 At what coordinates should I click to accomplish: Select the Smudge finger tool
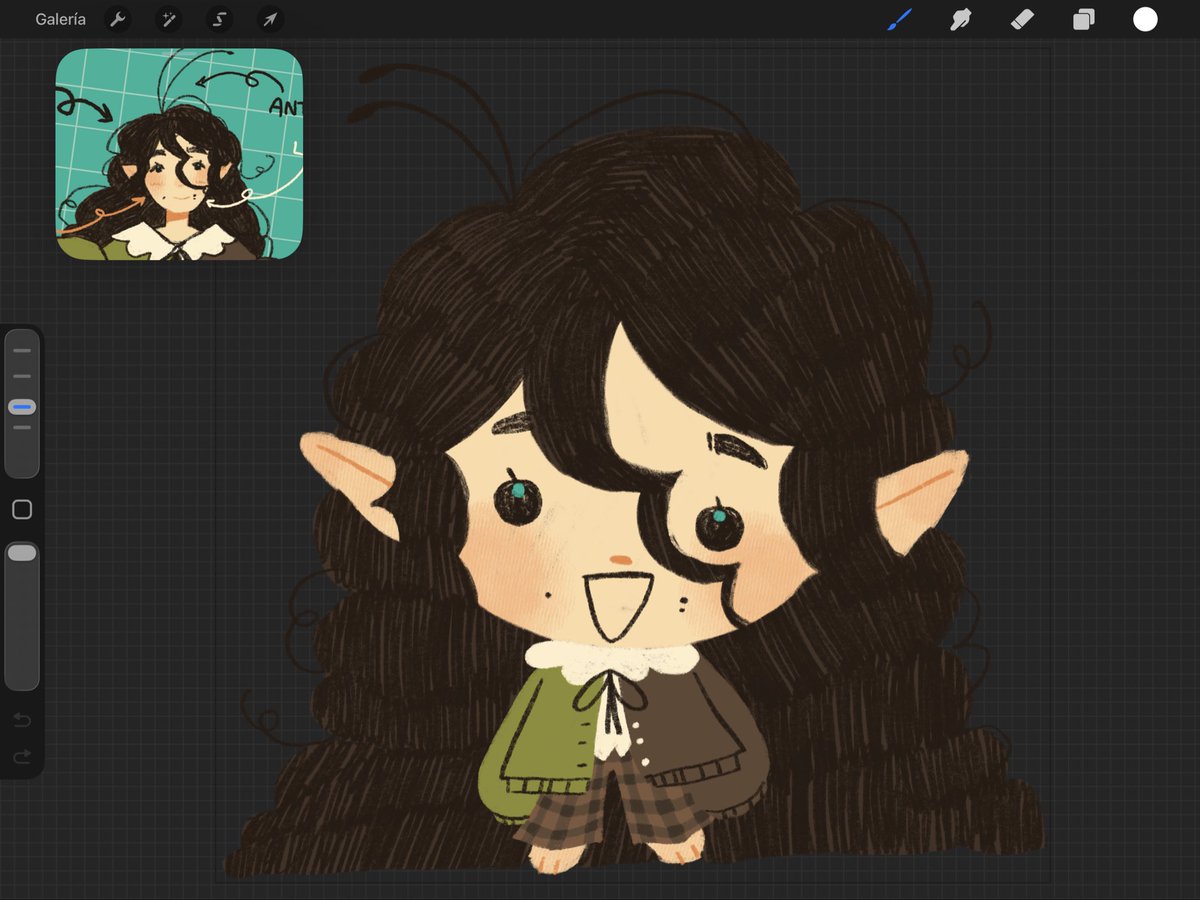(x=961, y=19)
